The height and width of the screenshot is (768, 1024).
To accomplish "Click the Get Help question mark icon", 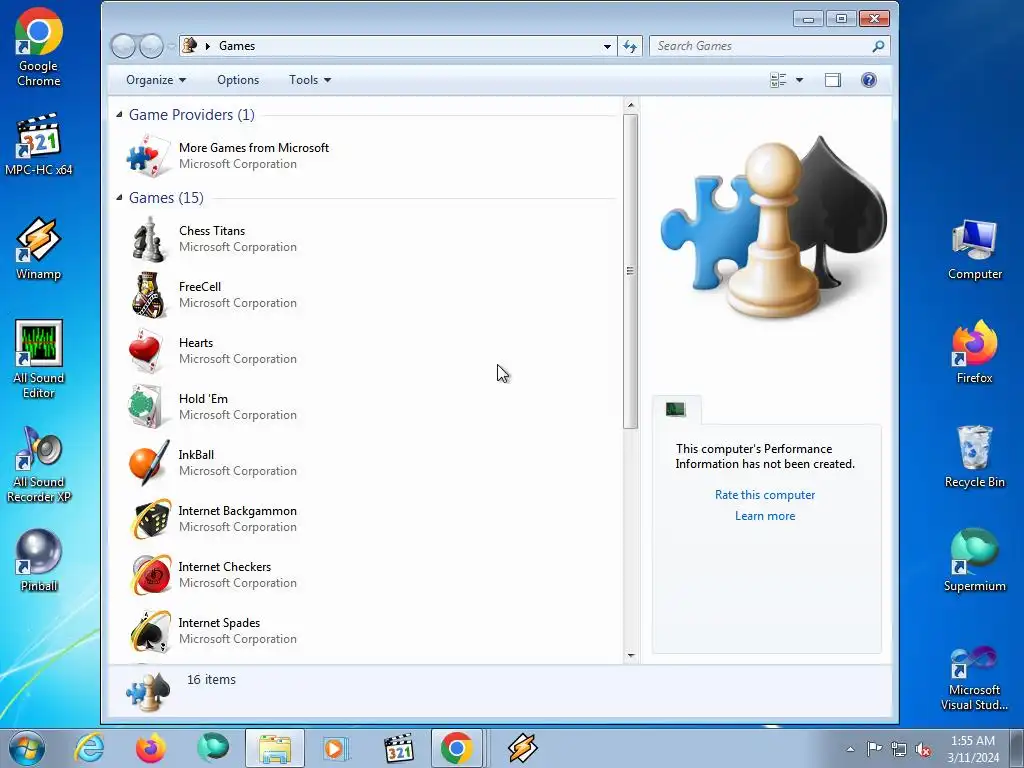I will [x=869, y=80].
